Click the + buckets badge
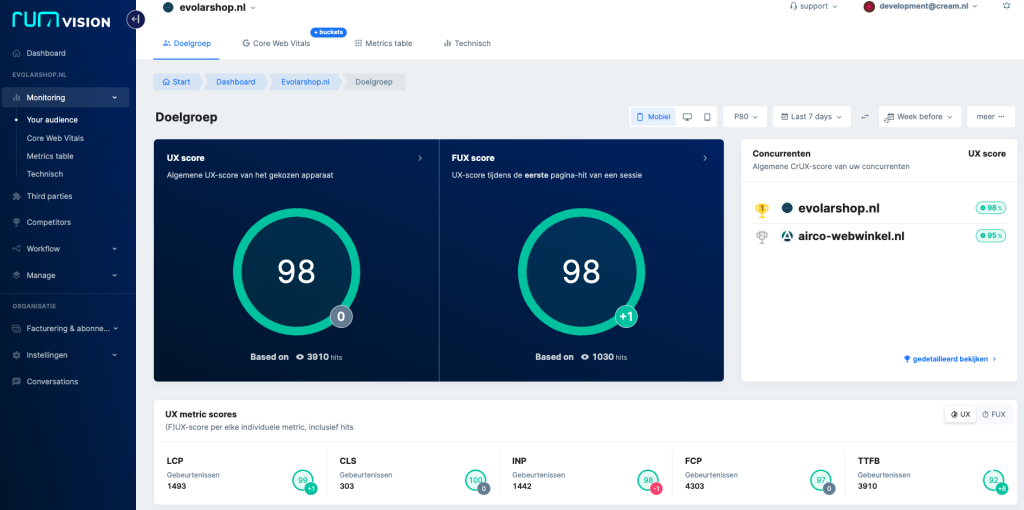Image resolution: width=1024 pixels, height=510 pixels. (328, 32)
